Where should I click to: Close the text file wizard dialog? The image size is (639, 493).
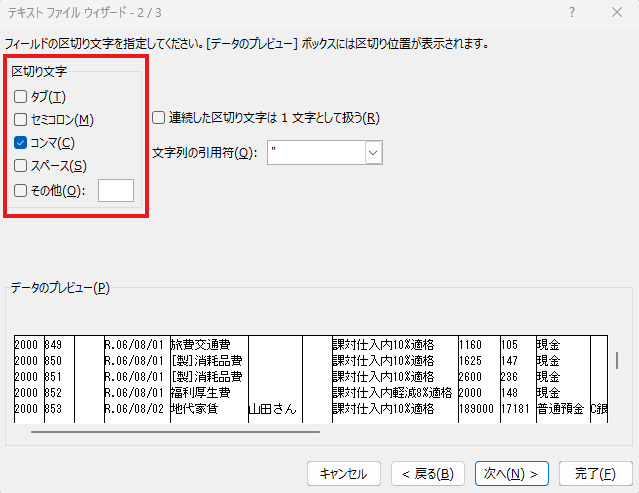coord(617,13)
